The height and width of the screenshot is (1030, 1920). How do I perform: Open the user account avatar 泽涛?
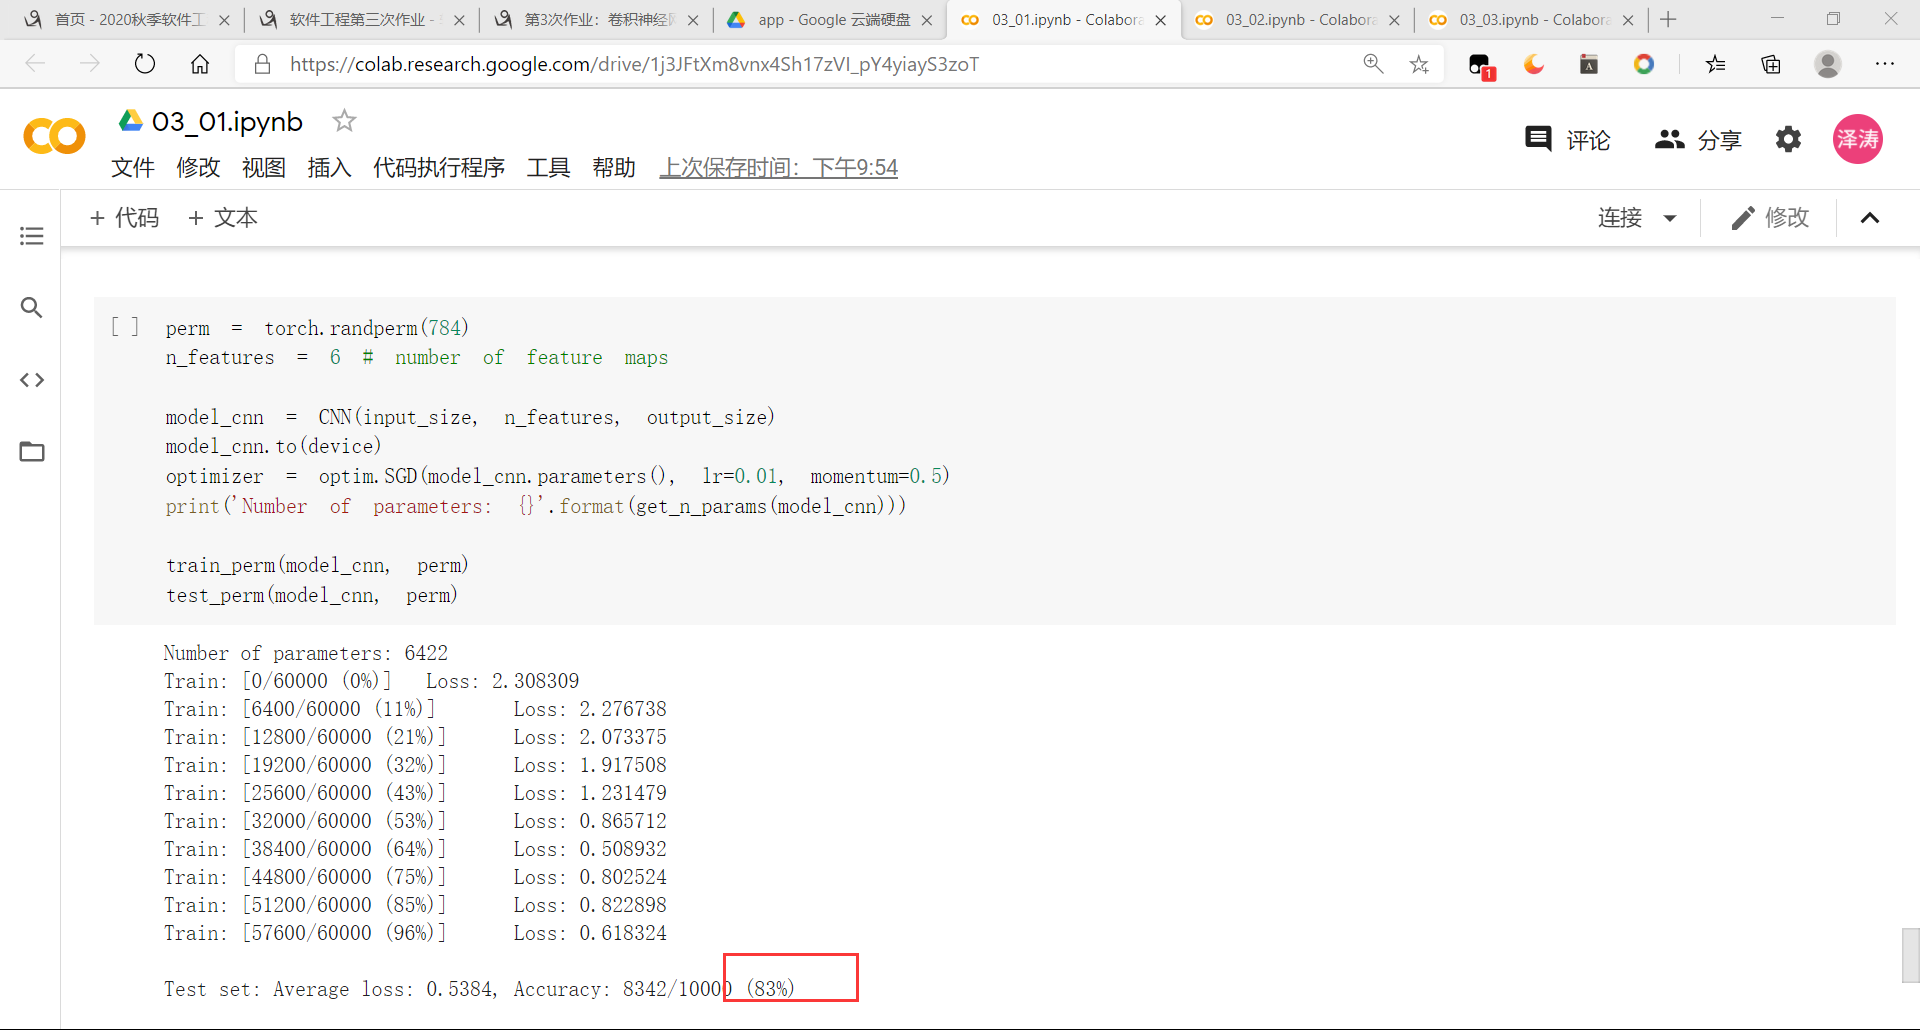click(1857, 139)
